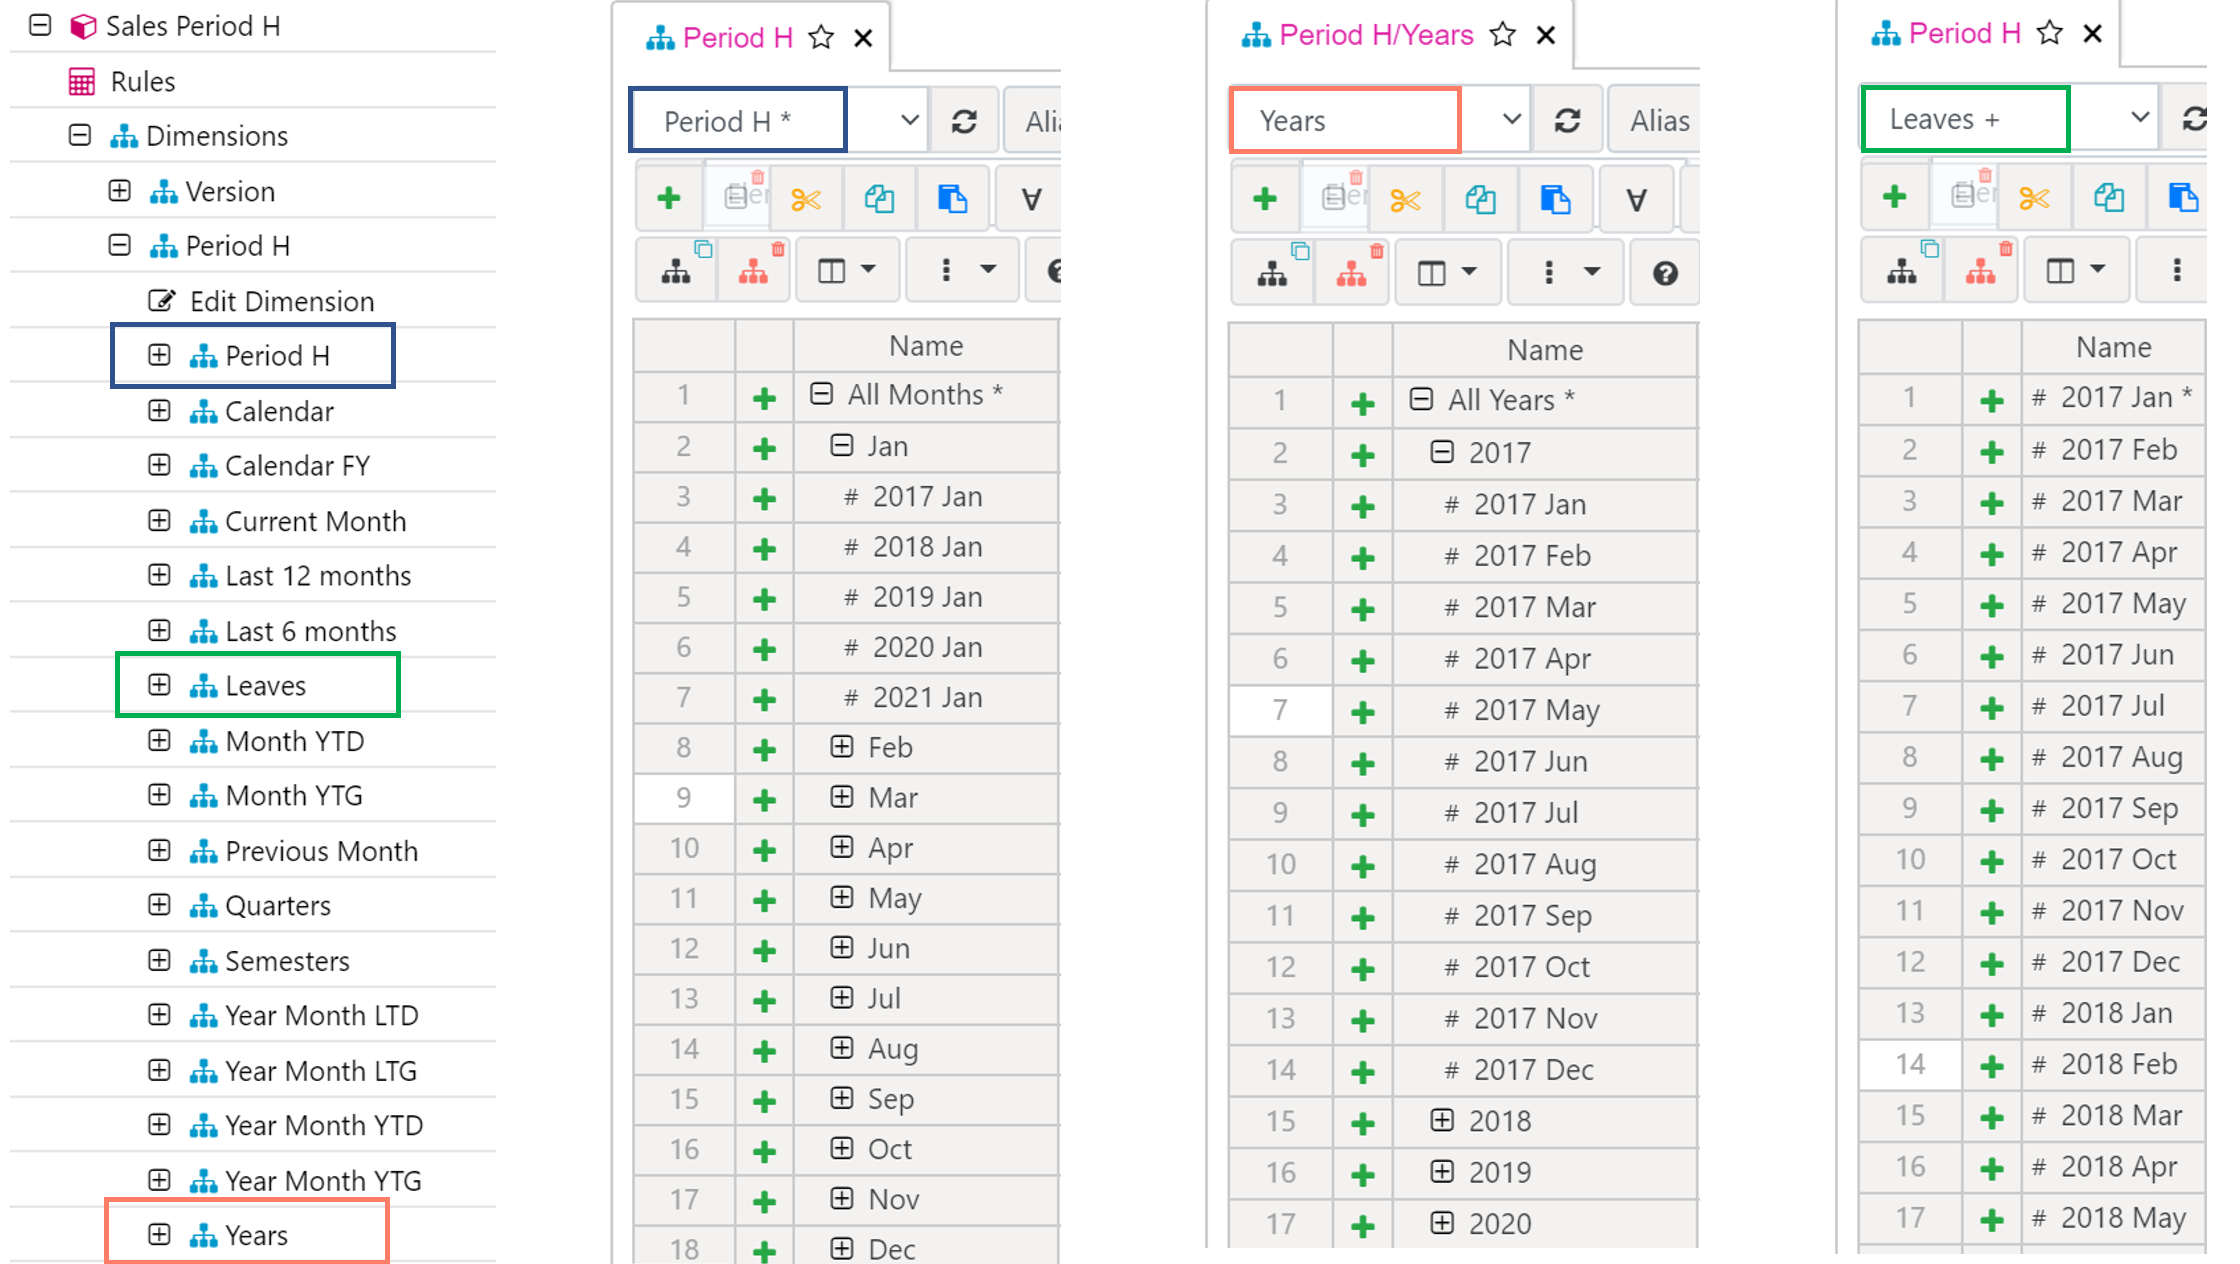Open the three-dots more options menu in the Years toolbar

[x=1549, y=273]
